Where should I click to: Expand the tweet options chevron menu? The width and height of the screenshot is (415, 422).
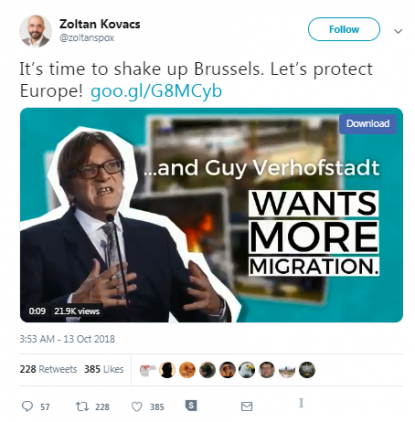[x=398, y=31]
